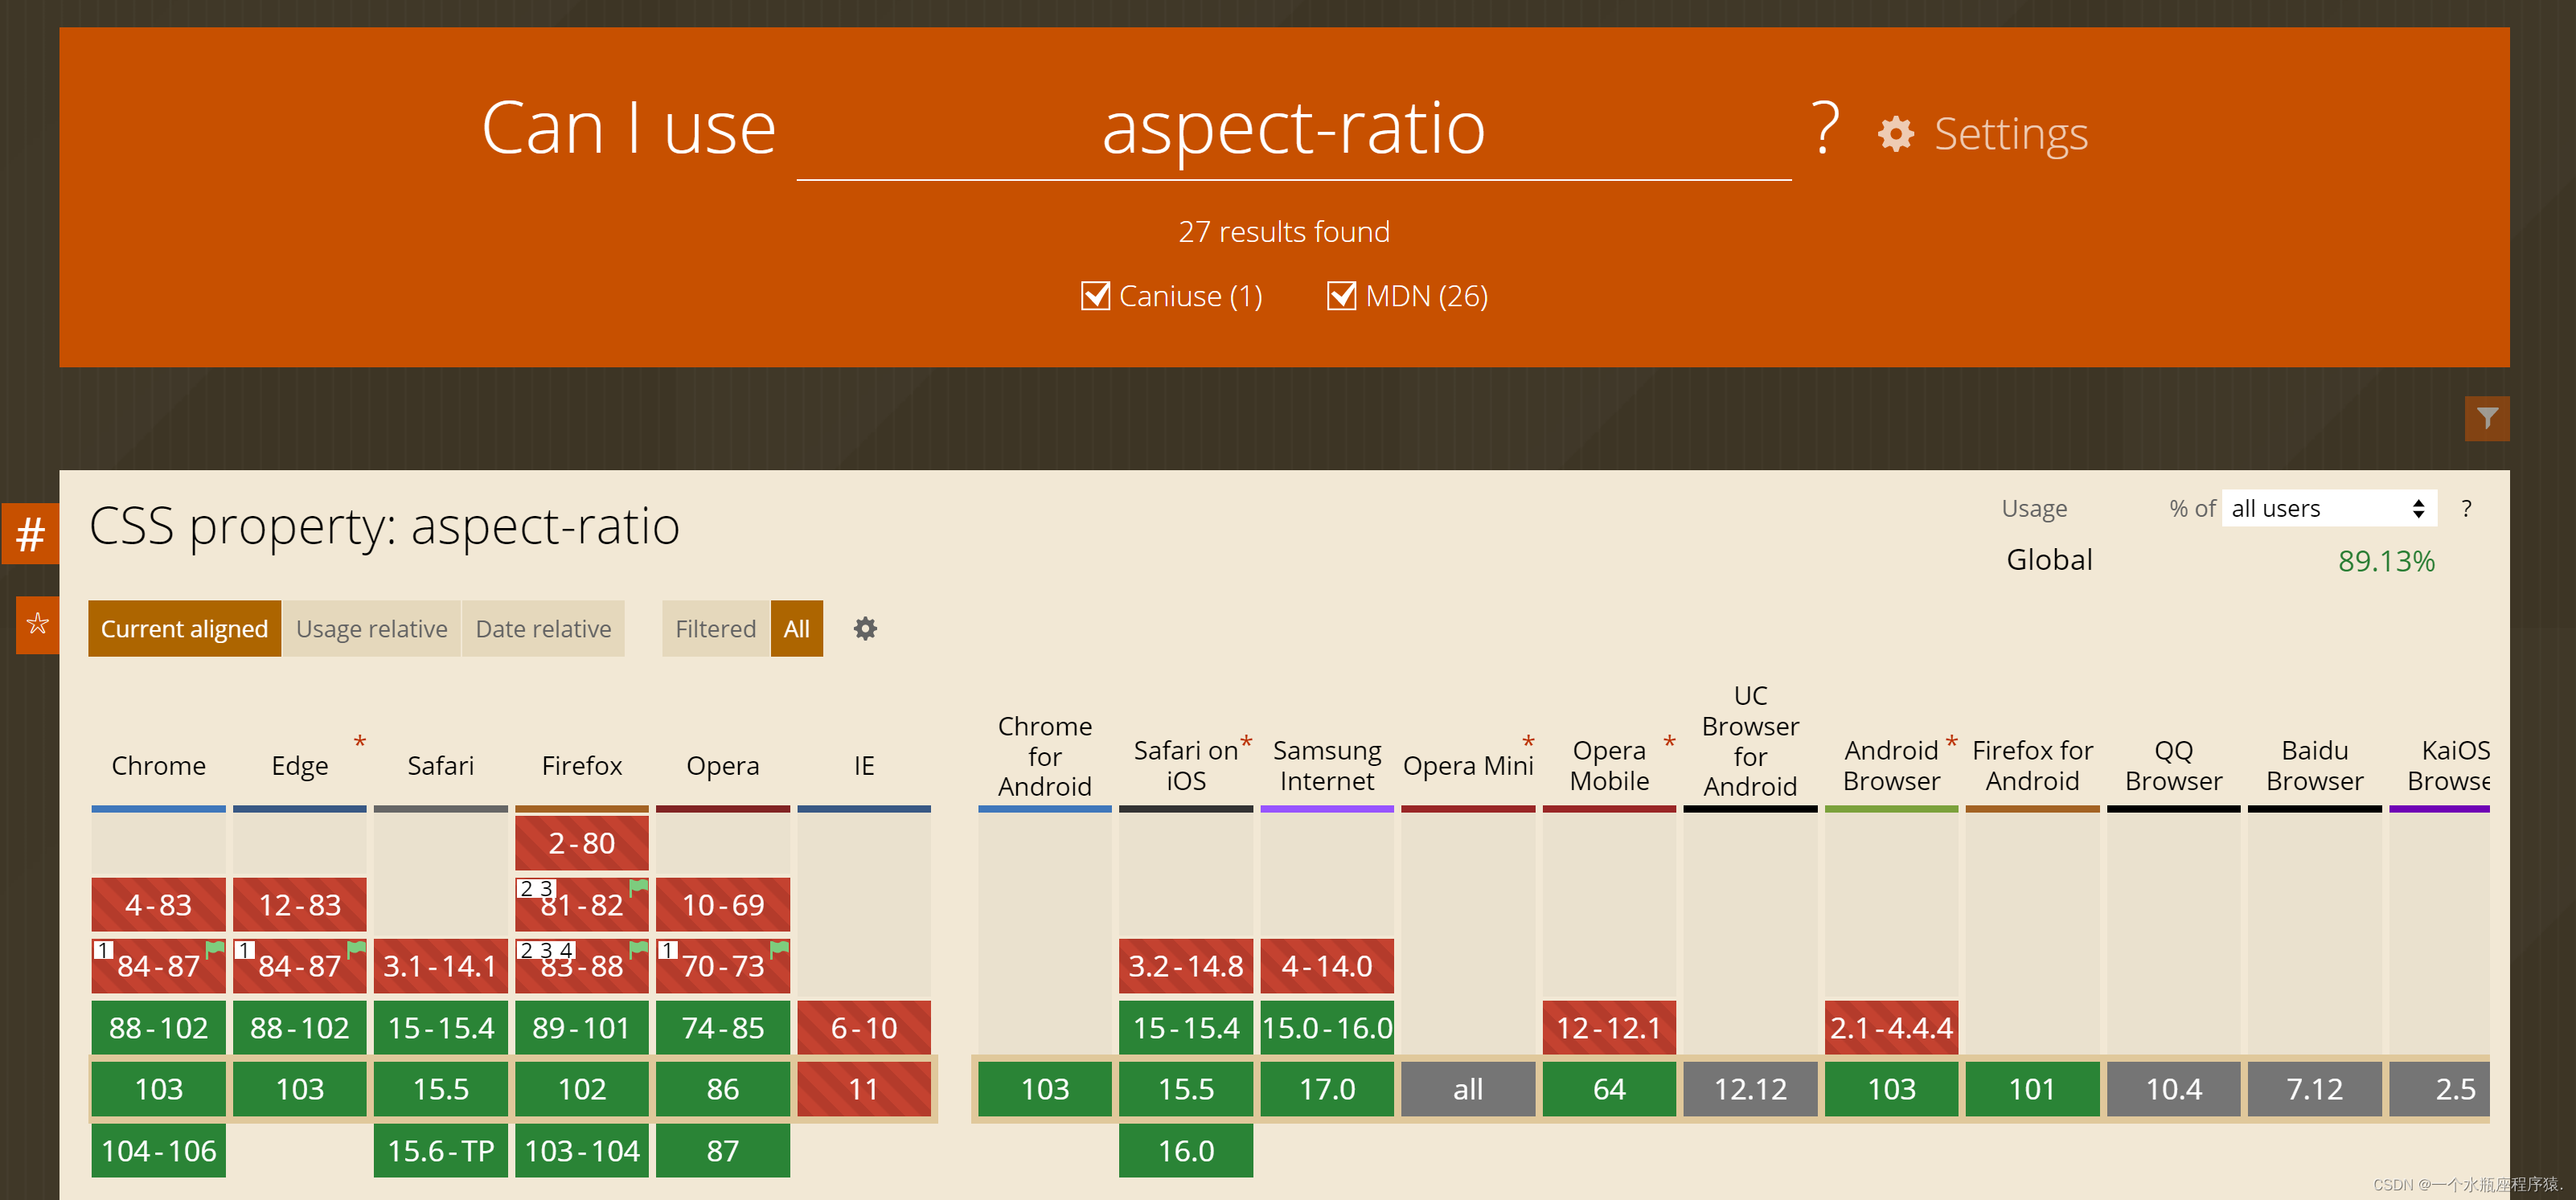Toggle the Caniuse (1) checkbox
The height and width of the screenshot is (1200, 2576).
click(x=1095, y=296)
